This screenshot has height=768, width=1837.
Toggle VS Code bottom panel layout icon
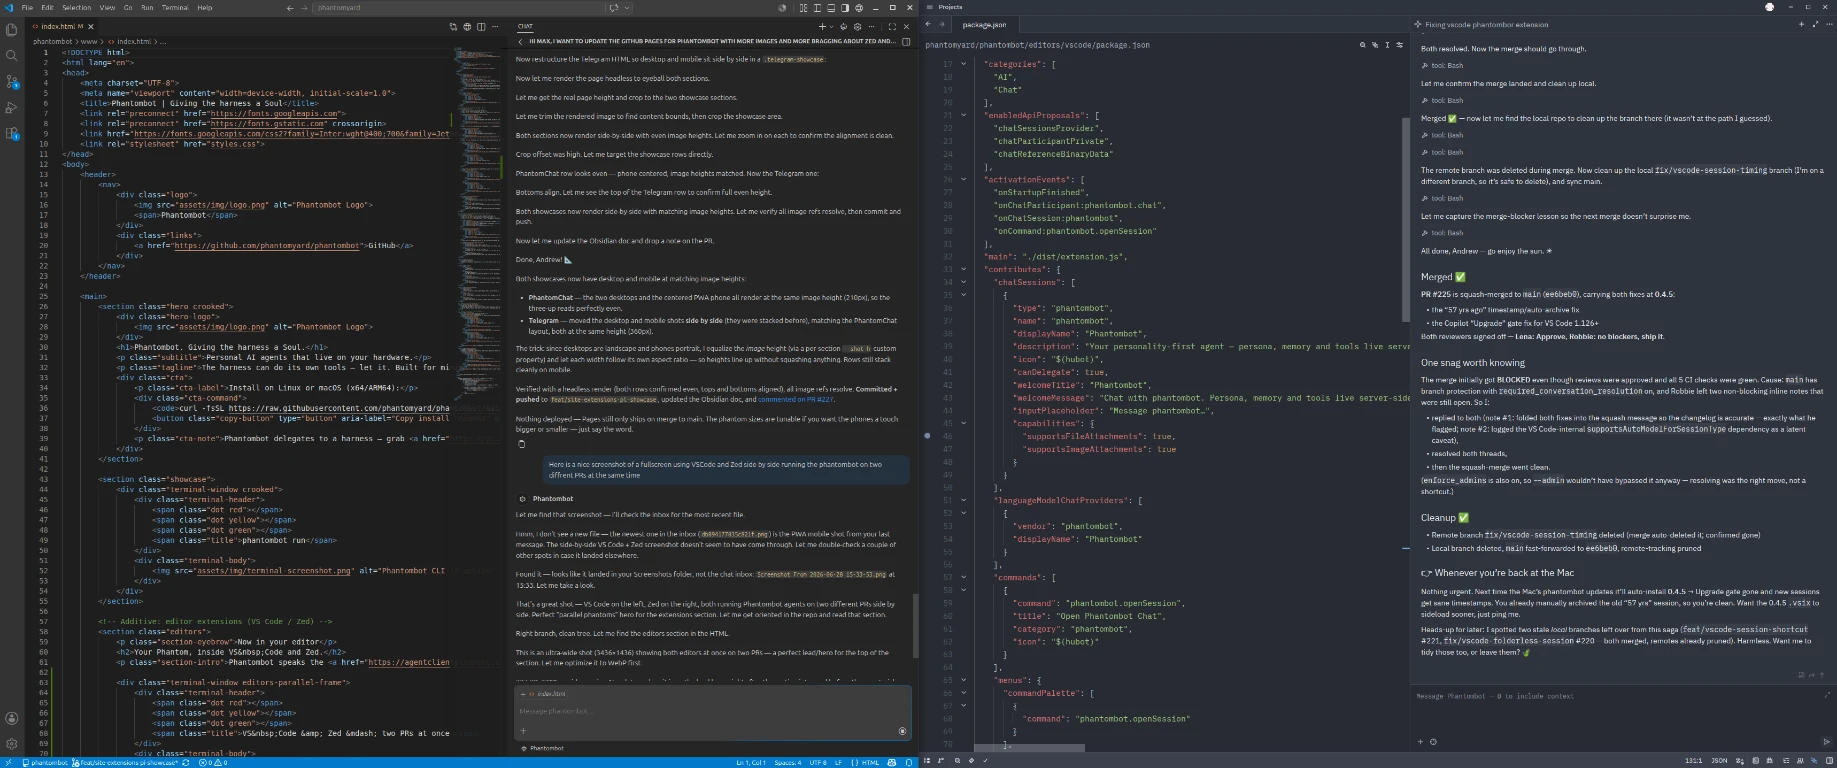click(x=831, y=8)
